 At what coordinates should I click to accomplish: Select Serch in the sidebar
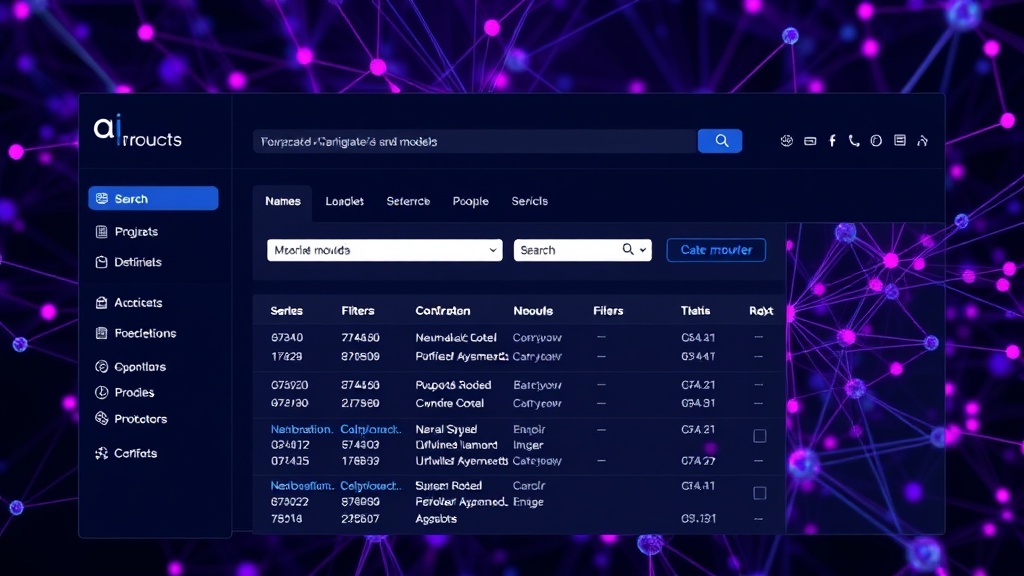pos(153,199)
